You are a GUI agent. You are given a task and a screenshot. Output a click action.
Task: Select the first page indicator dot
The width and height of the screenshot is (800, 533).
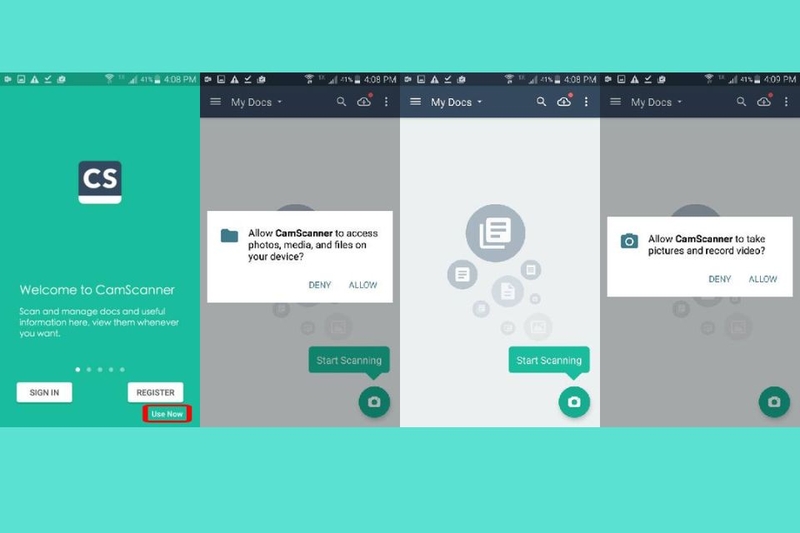78,369
